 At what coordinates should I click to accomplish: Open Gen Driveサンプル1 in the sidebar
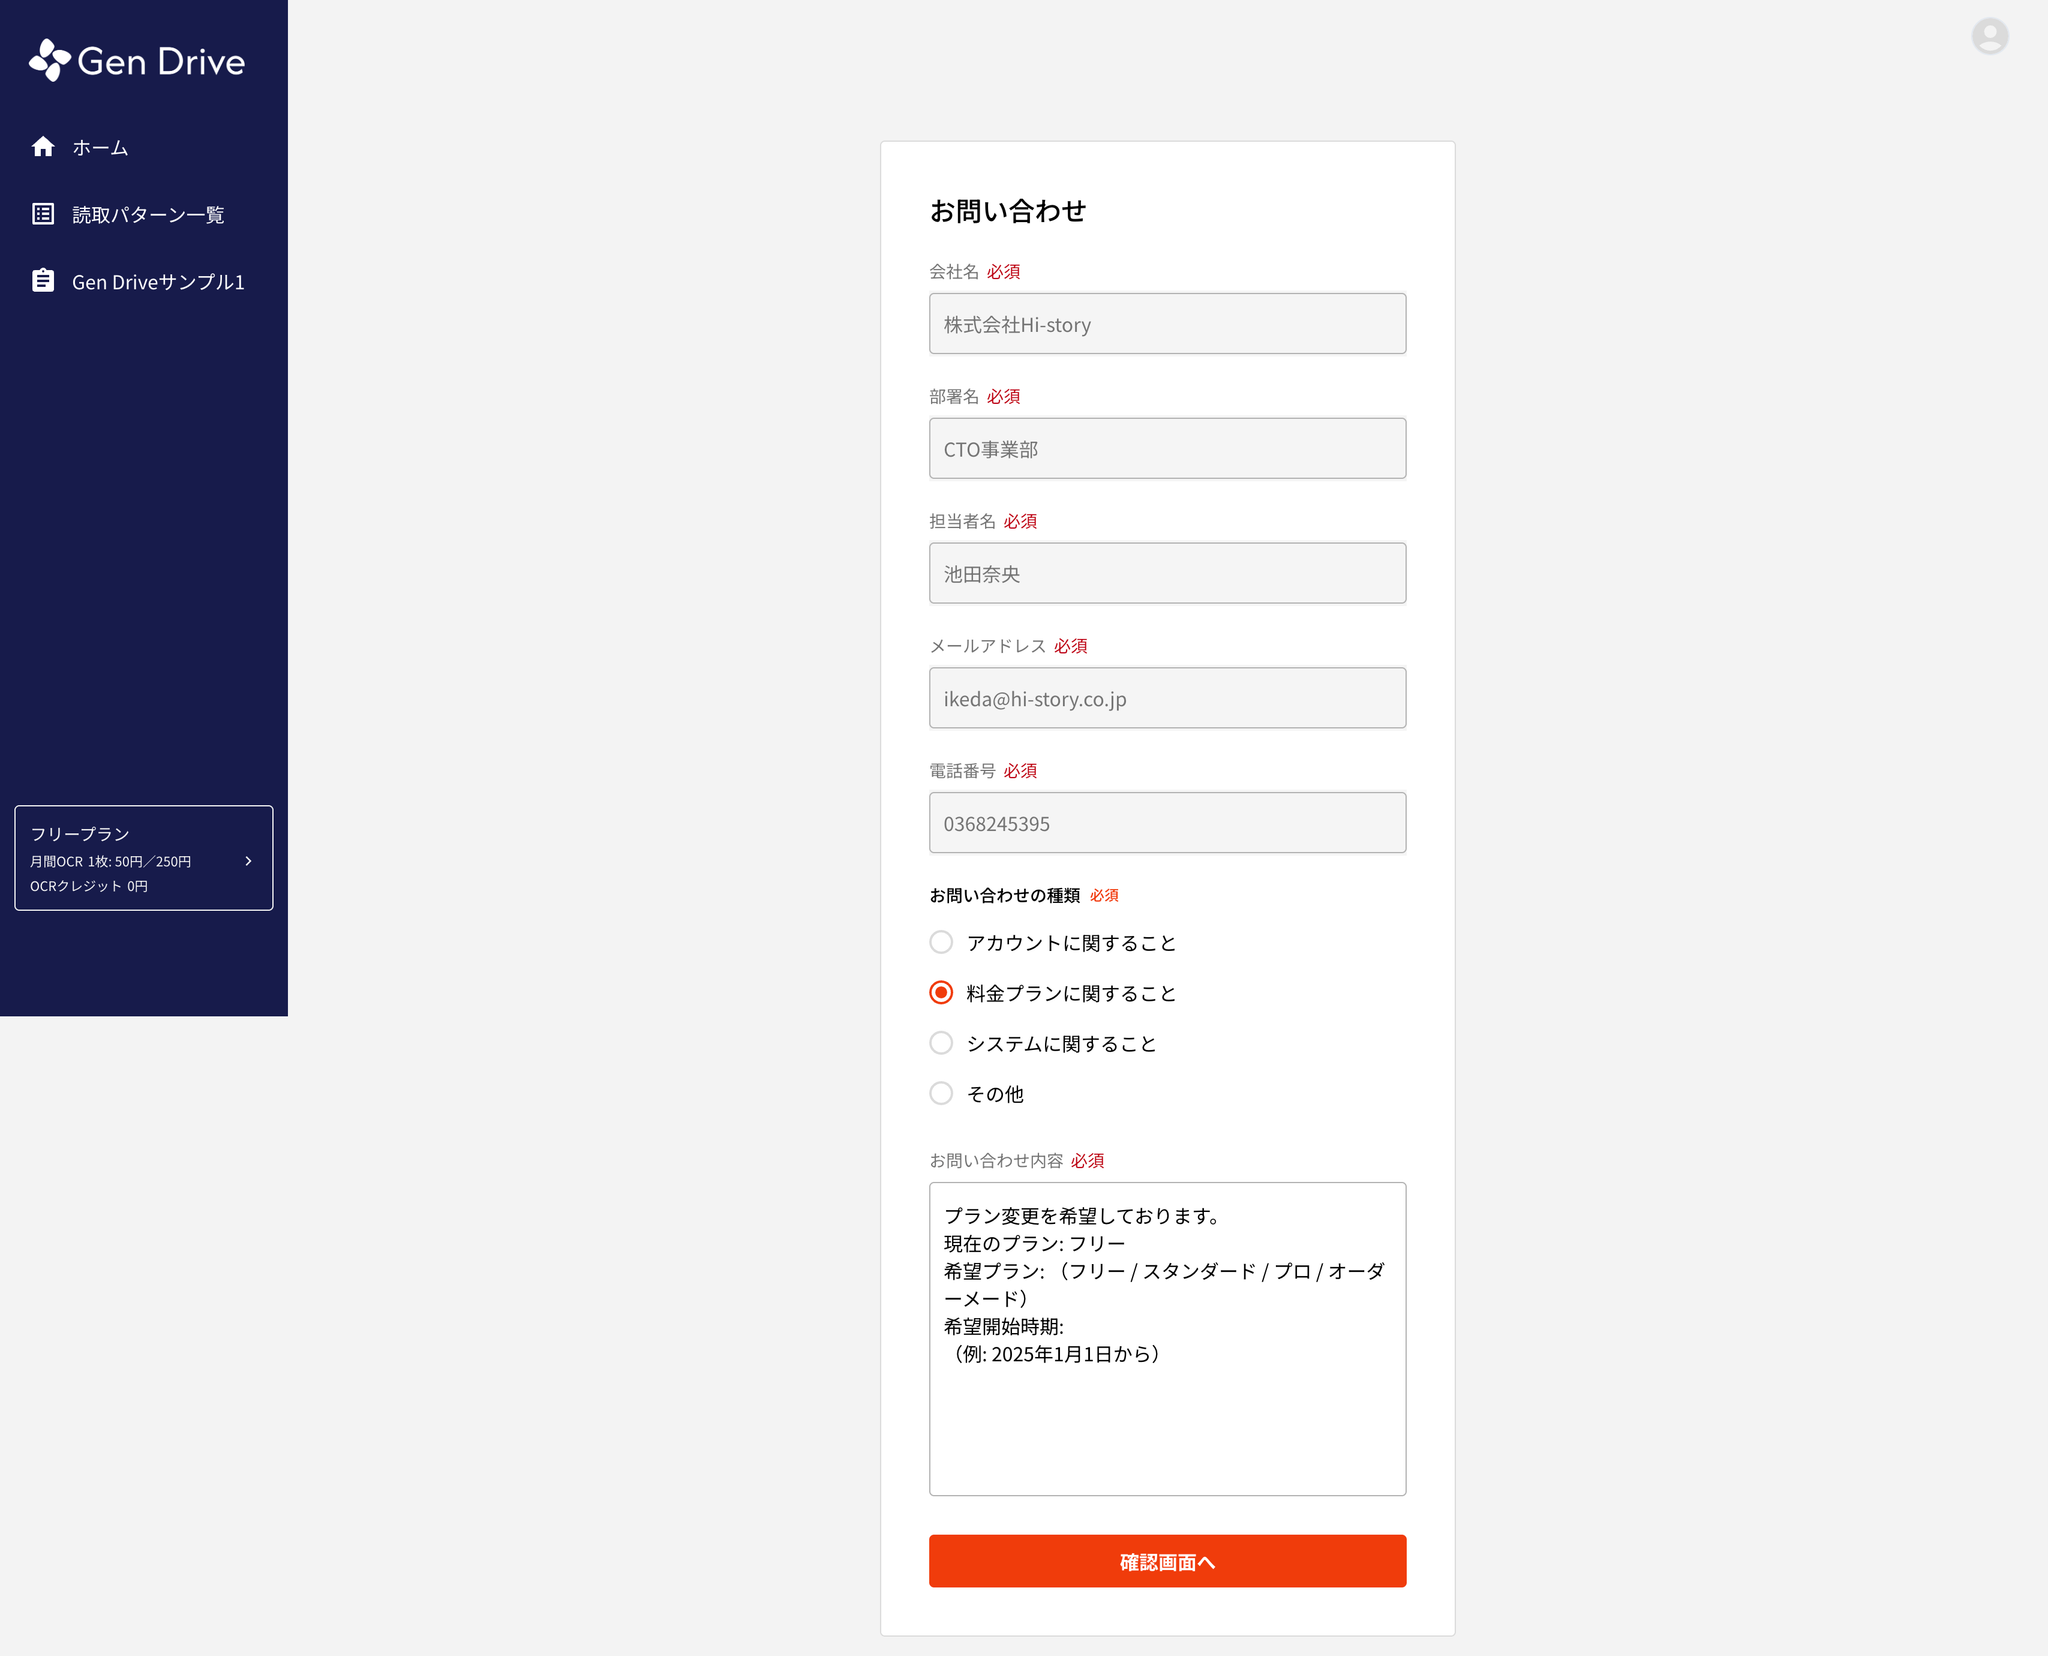click(x=158, y=282)
